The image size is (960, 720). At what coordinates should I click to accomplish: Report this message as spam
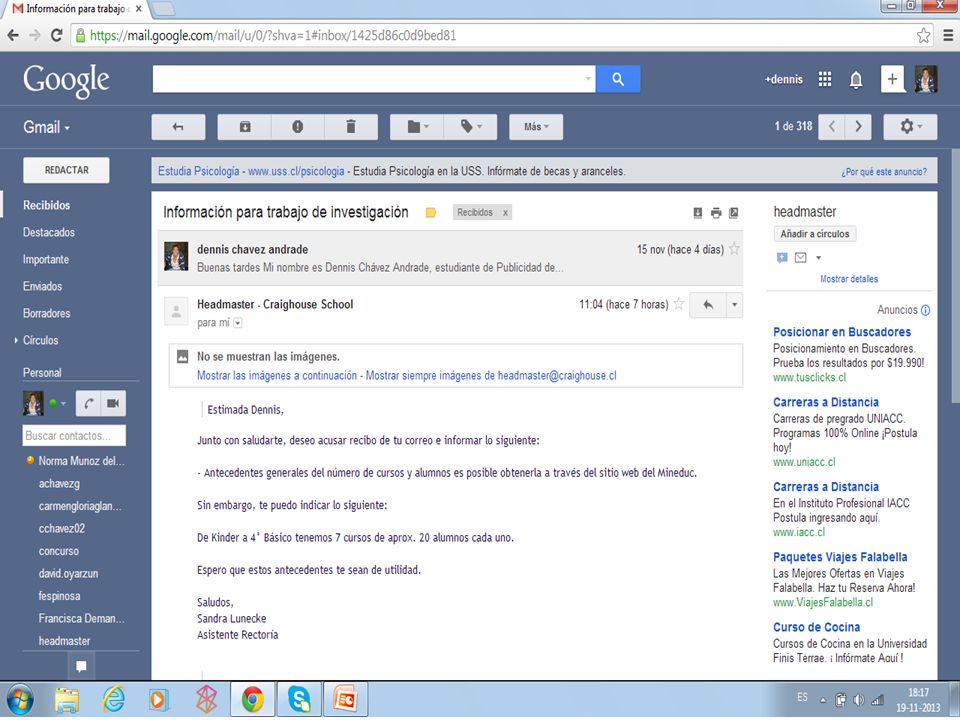tap(298, 127)
